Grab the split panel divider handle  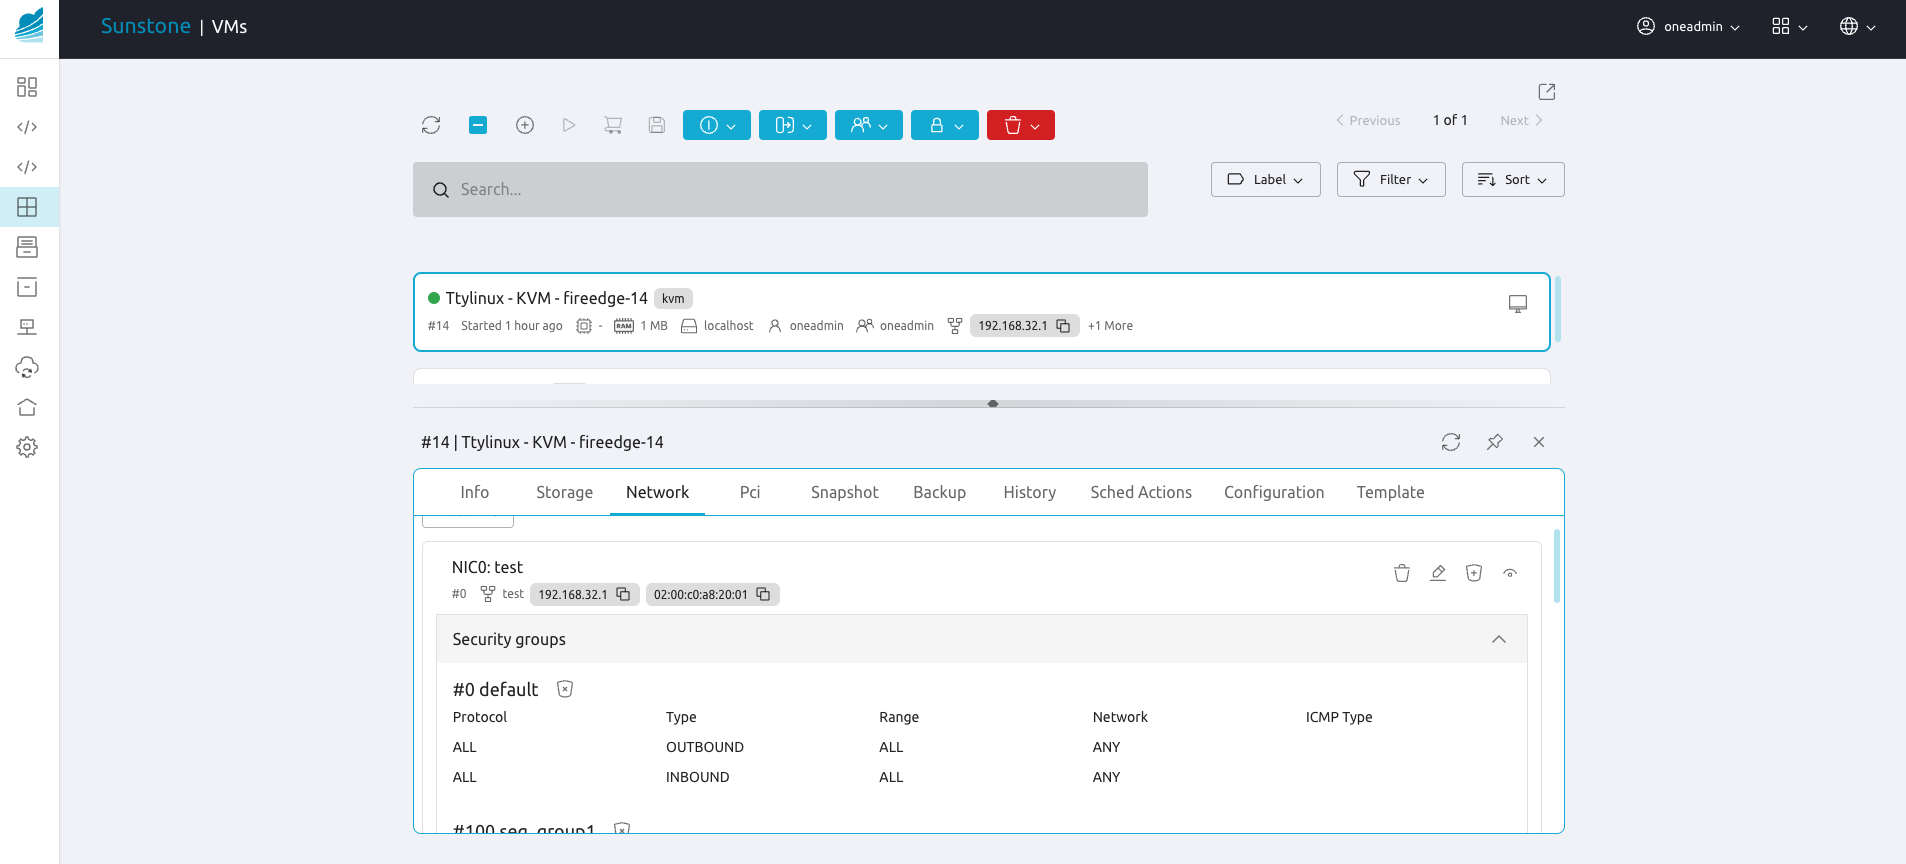tap(993, 404)
